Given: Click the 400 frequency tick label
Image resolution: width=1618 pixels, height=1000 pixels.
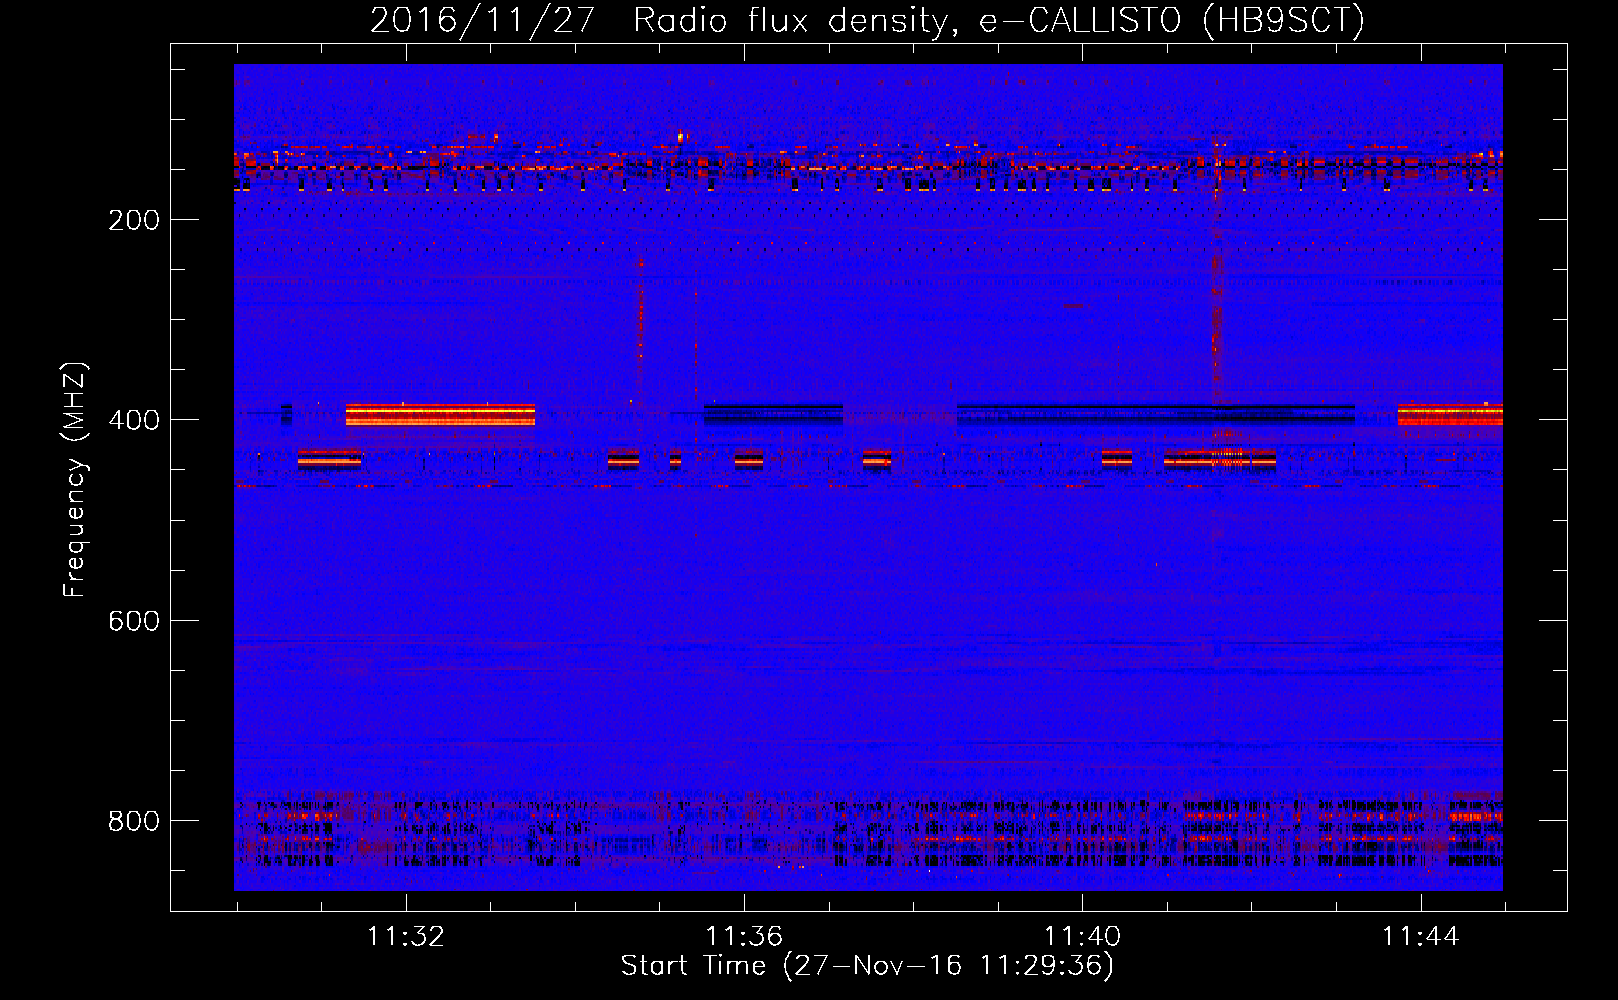Looking at the screenshot, I should tap(134, 420).
